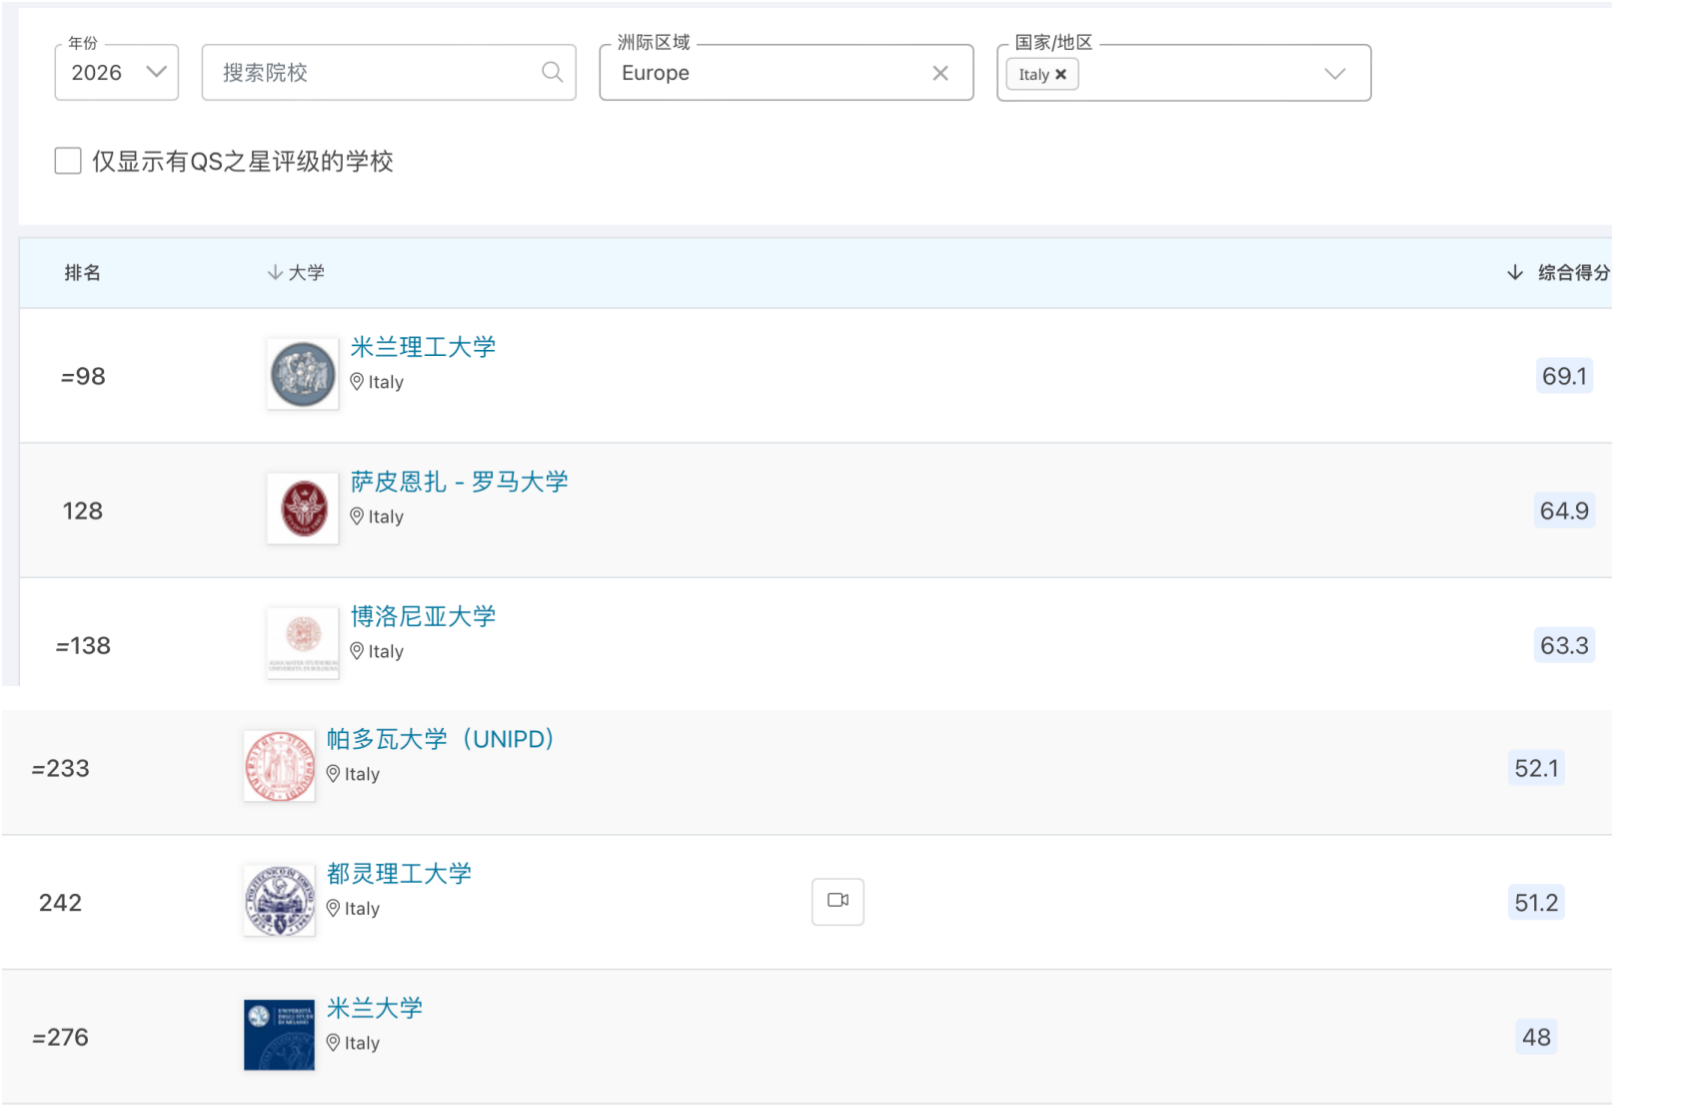Click location pin under 米兰大学

[x=333, y=1042]
